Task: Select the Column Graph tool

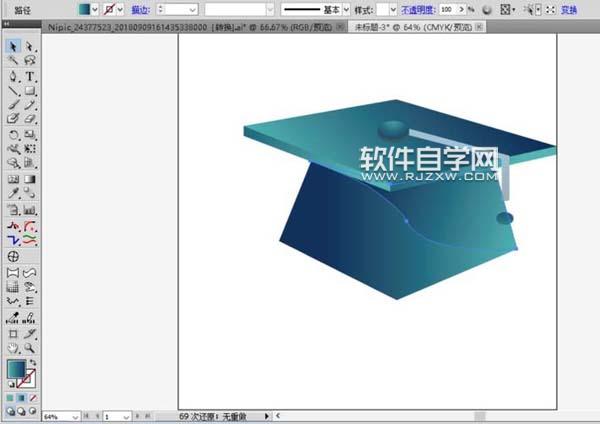Action: 29,210
